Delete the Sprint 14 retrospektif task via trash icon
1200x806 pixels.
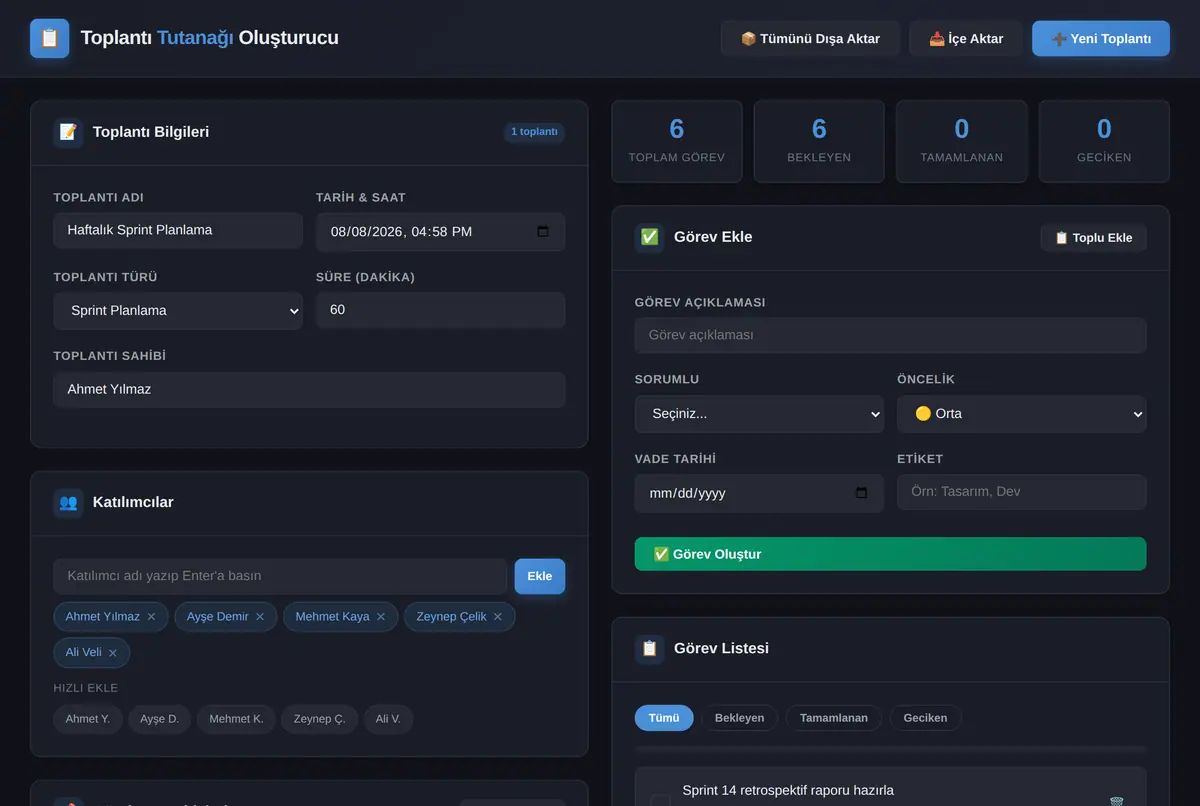click(x=1117, y=801)
